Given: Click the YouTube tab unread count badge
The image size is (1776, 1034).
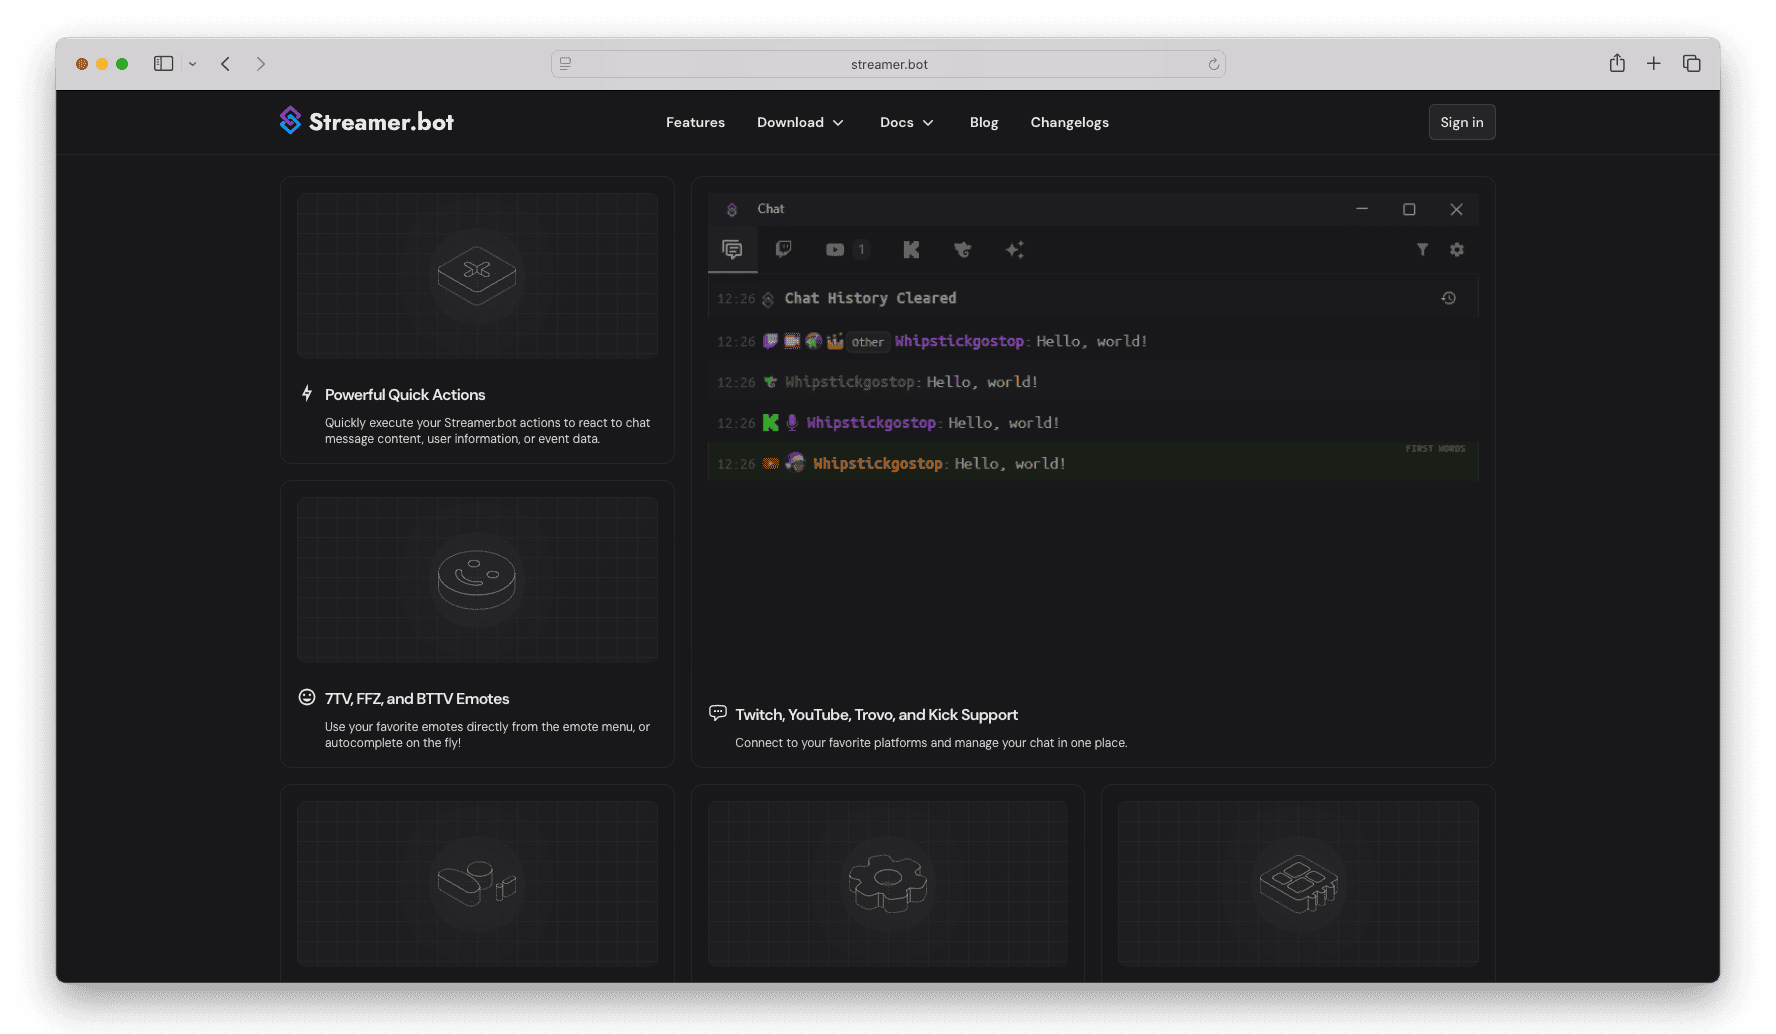Looking at the screenshot, I should pos(861,250).
